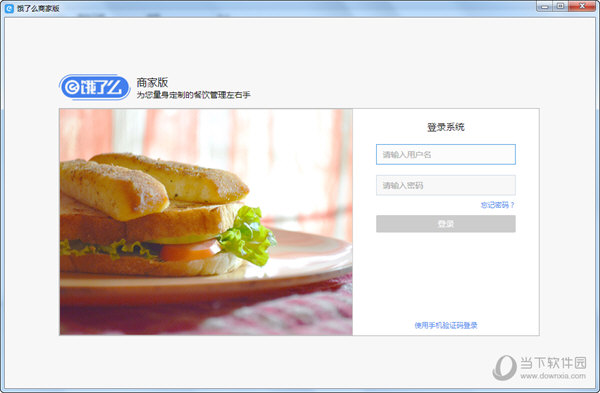Image resolution: width=600 pixels, height=393 pixels.
Task: Minimize the 饿了么商家版 window
Action: (x=545, y=7)
